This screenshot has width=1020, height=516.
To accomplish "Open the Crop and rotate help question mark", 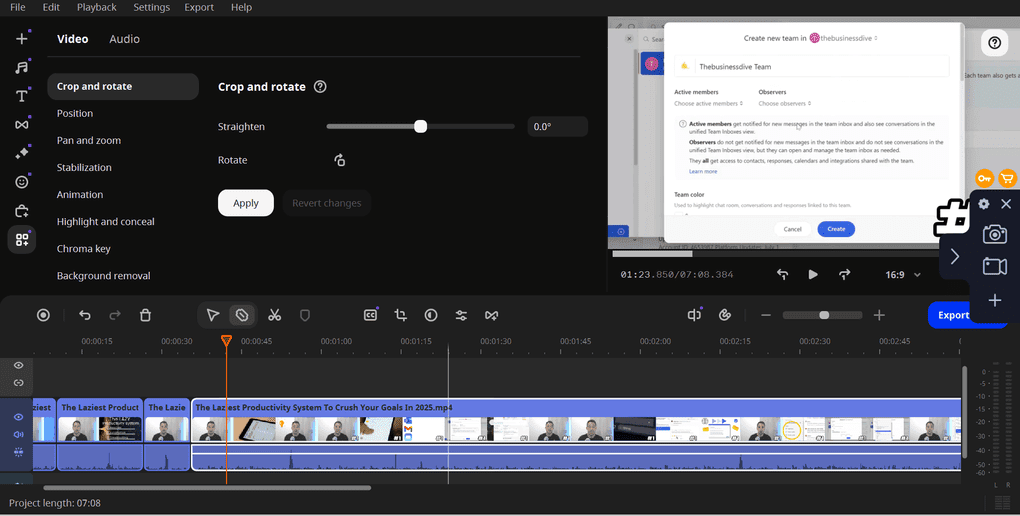I will click(320, 87).
